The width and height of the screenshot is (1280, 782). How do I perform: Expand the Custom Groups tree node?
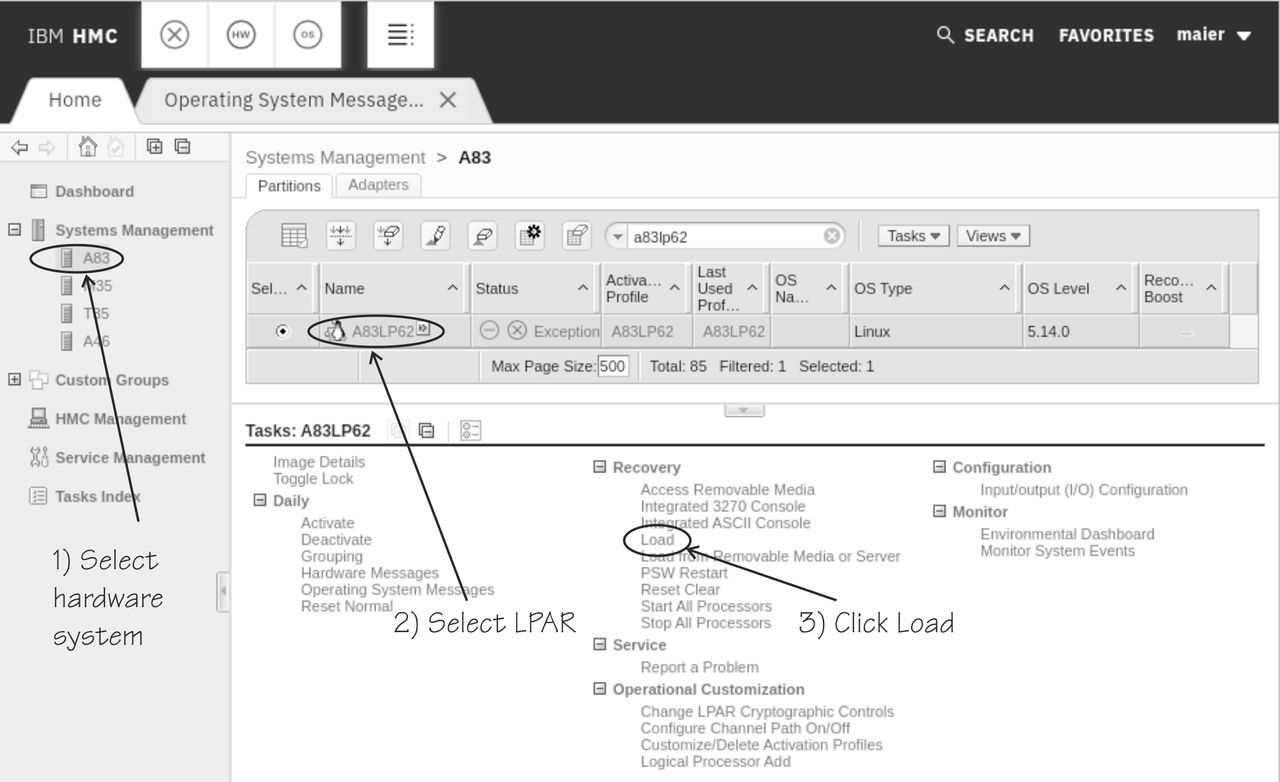click(x=14, y=379)
